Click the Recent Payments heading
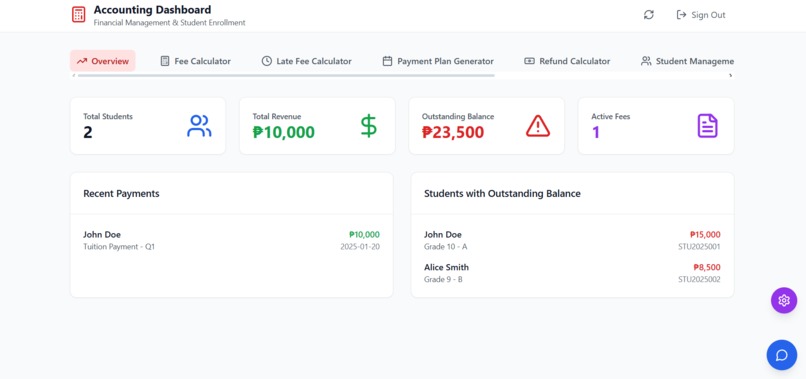Viewport: 806px width, 379px height. point(121,194)
